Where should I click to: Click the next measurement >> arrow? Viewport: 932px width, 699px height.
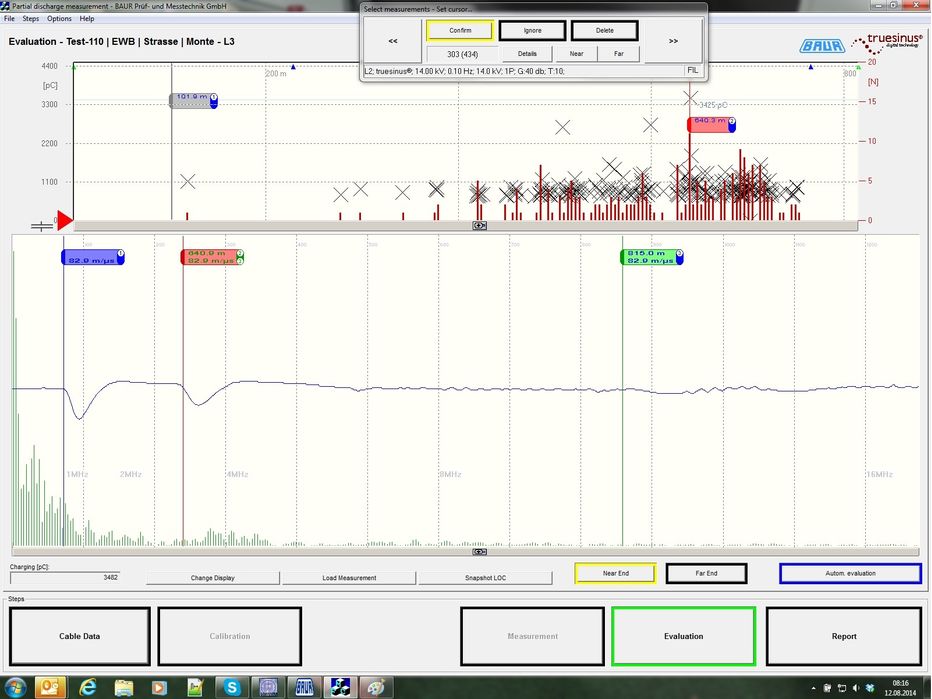pos(673,41)
